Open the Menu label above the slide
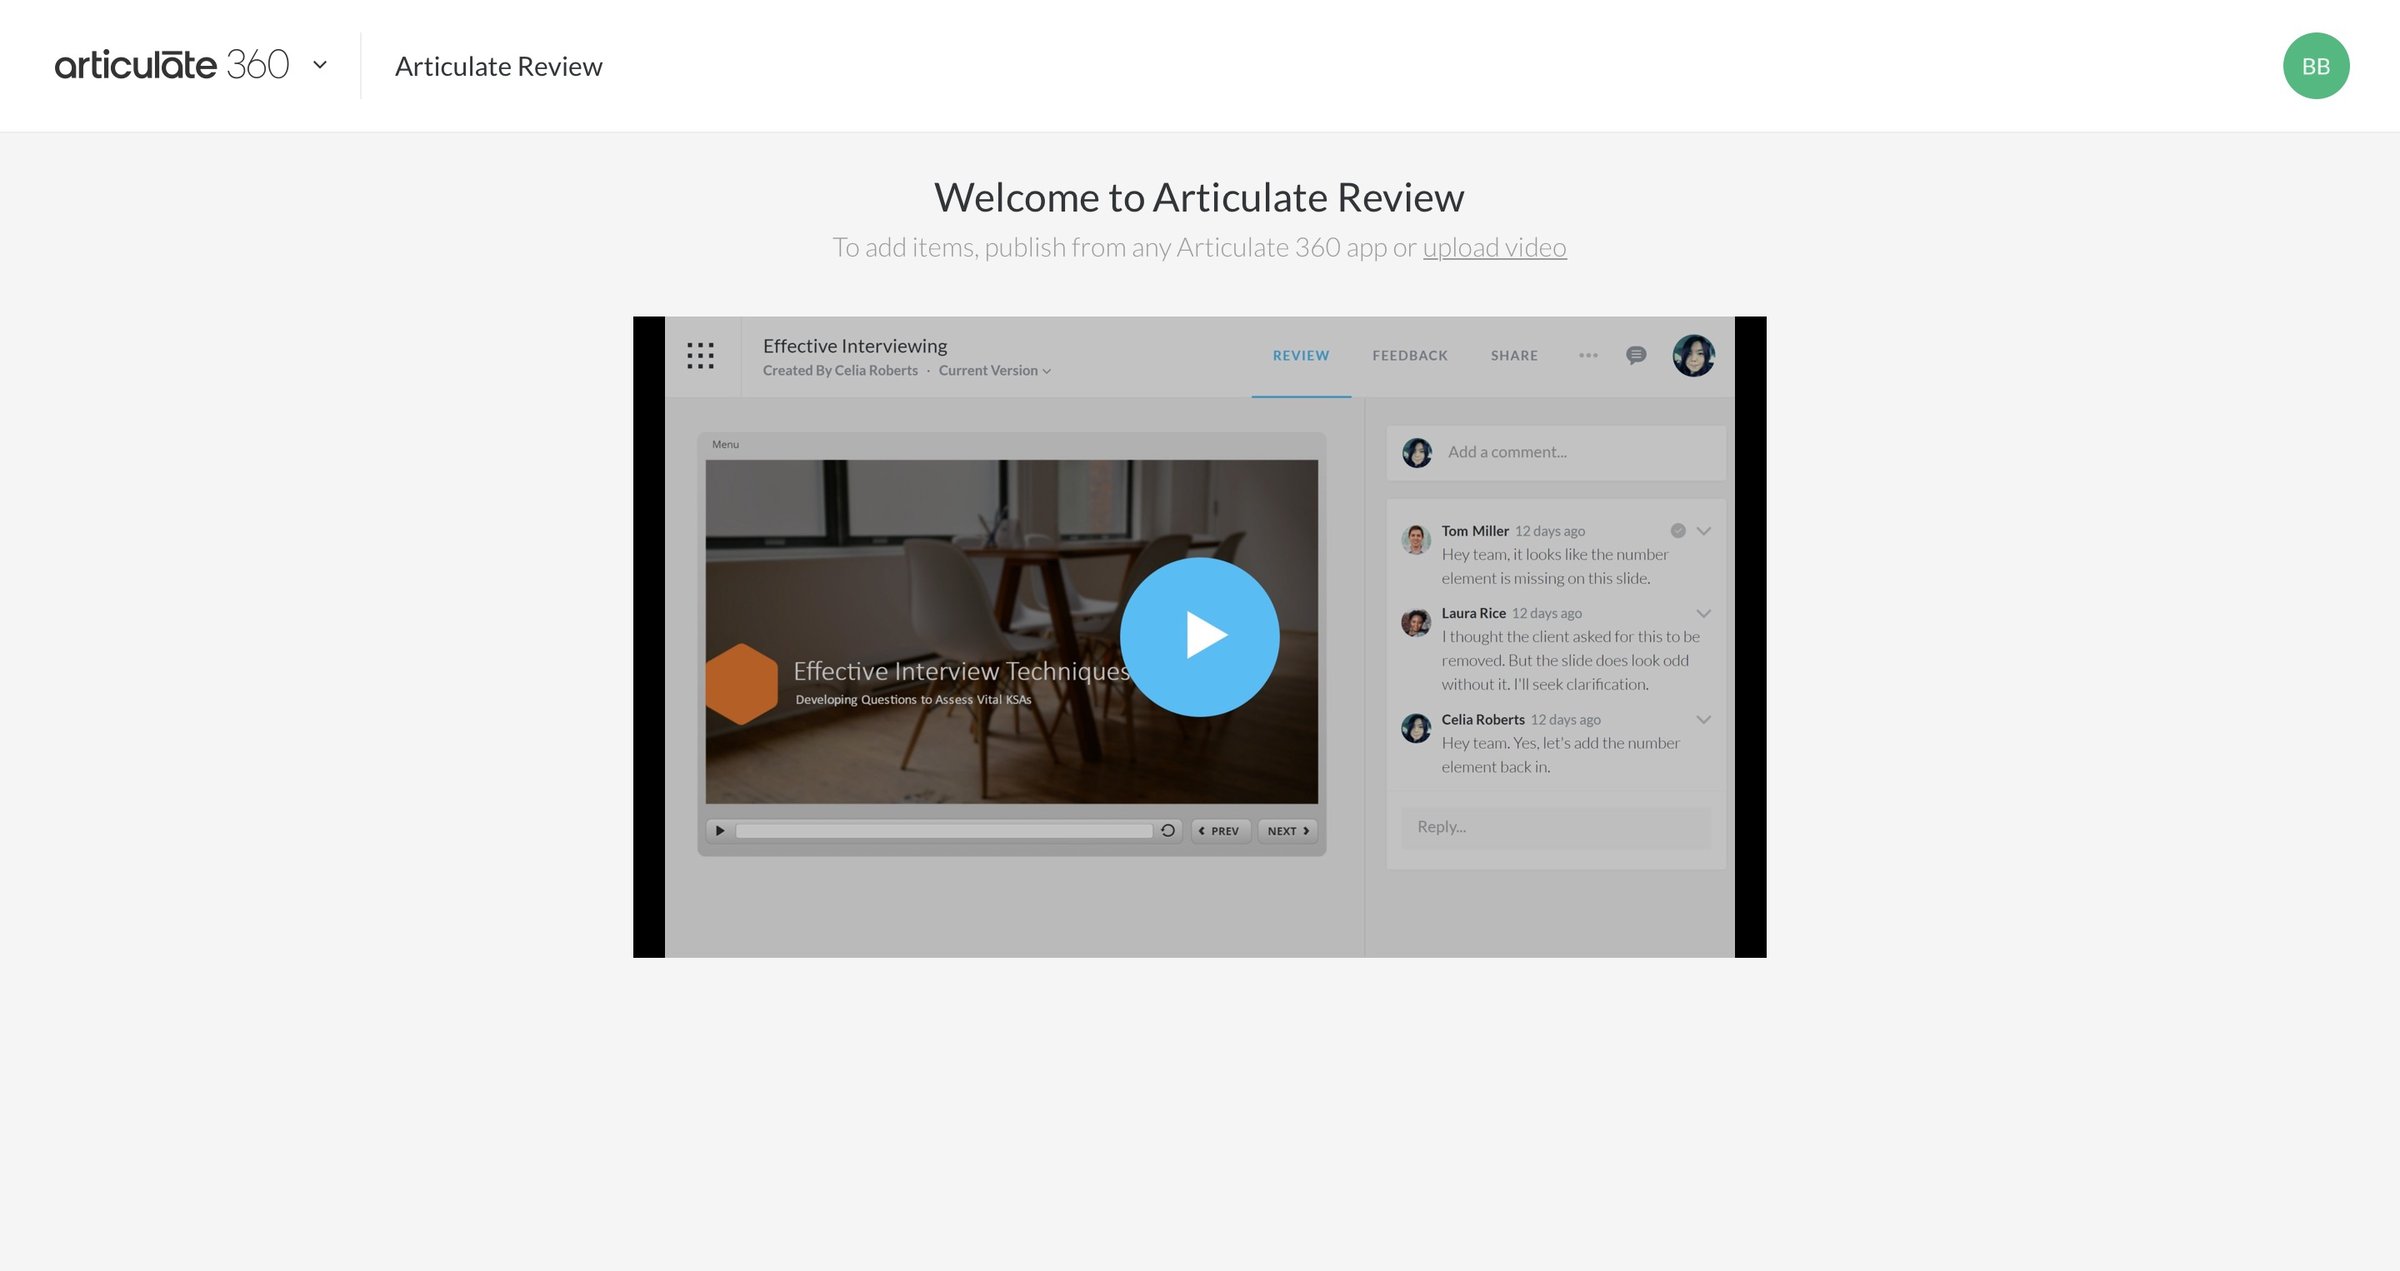This screenshot has height=1271, width=2400. 725,445
